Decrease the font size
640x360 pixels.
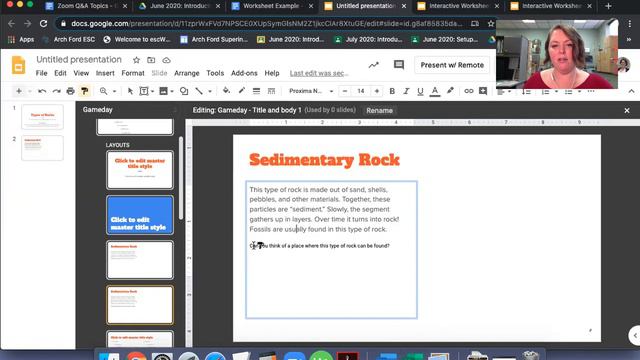(x=345, y=91)
